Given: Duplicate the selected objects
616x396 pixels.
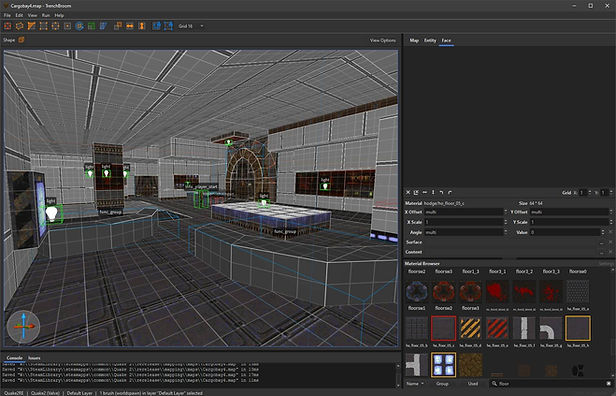Looking at the screenshot, I should point(118,26).
